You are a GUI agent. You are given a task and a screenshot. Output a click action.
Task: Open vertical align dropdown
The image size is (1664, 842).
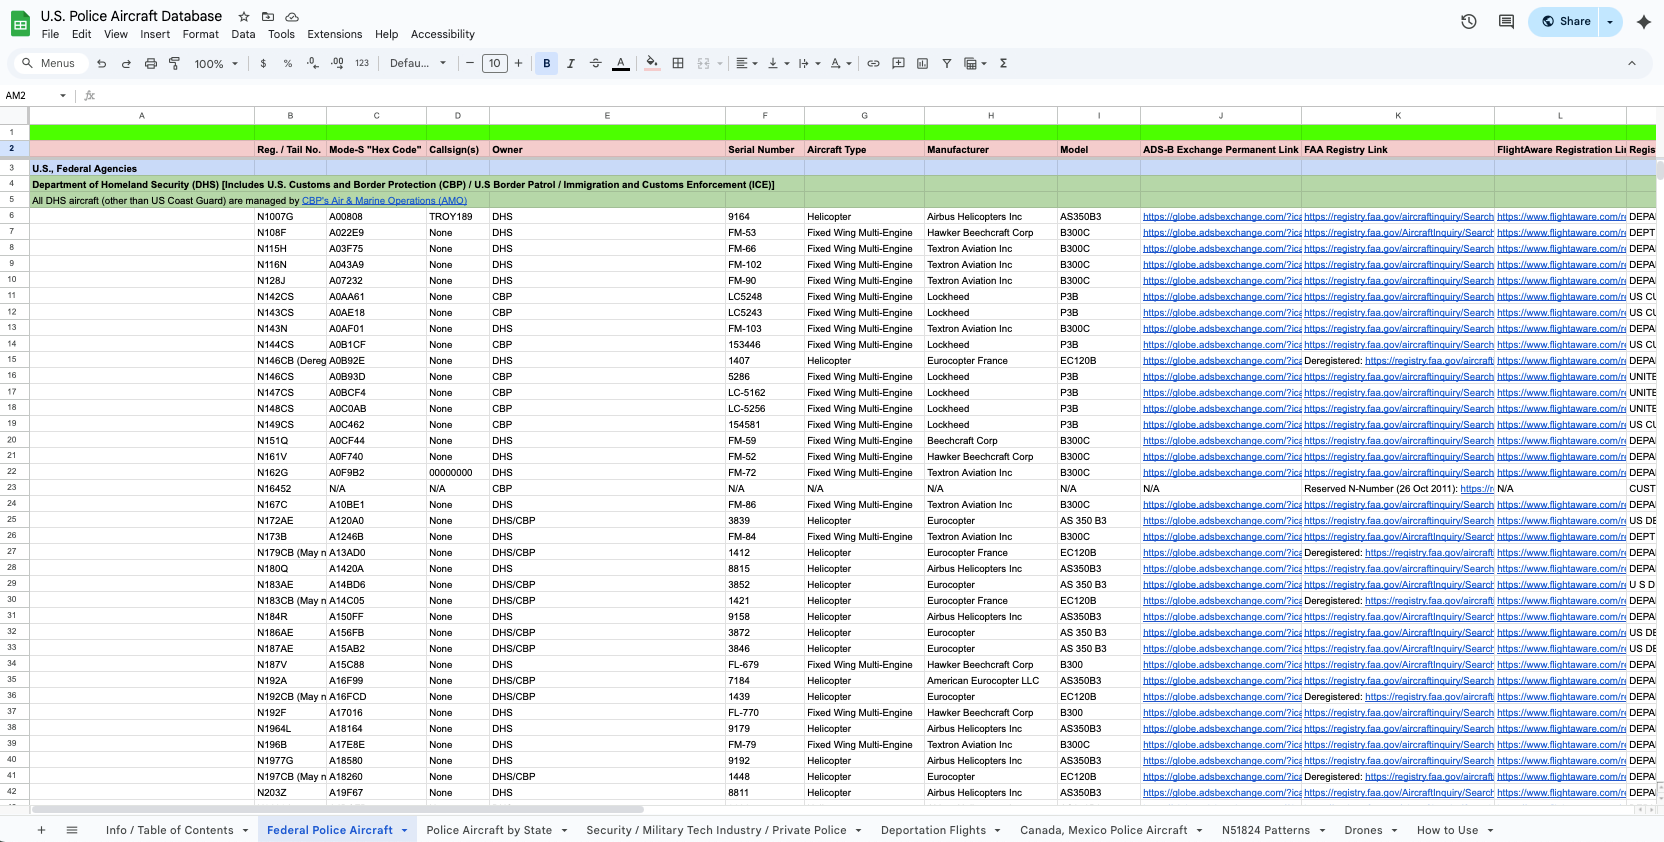[778, 63]
